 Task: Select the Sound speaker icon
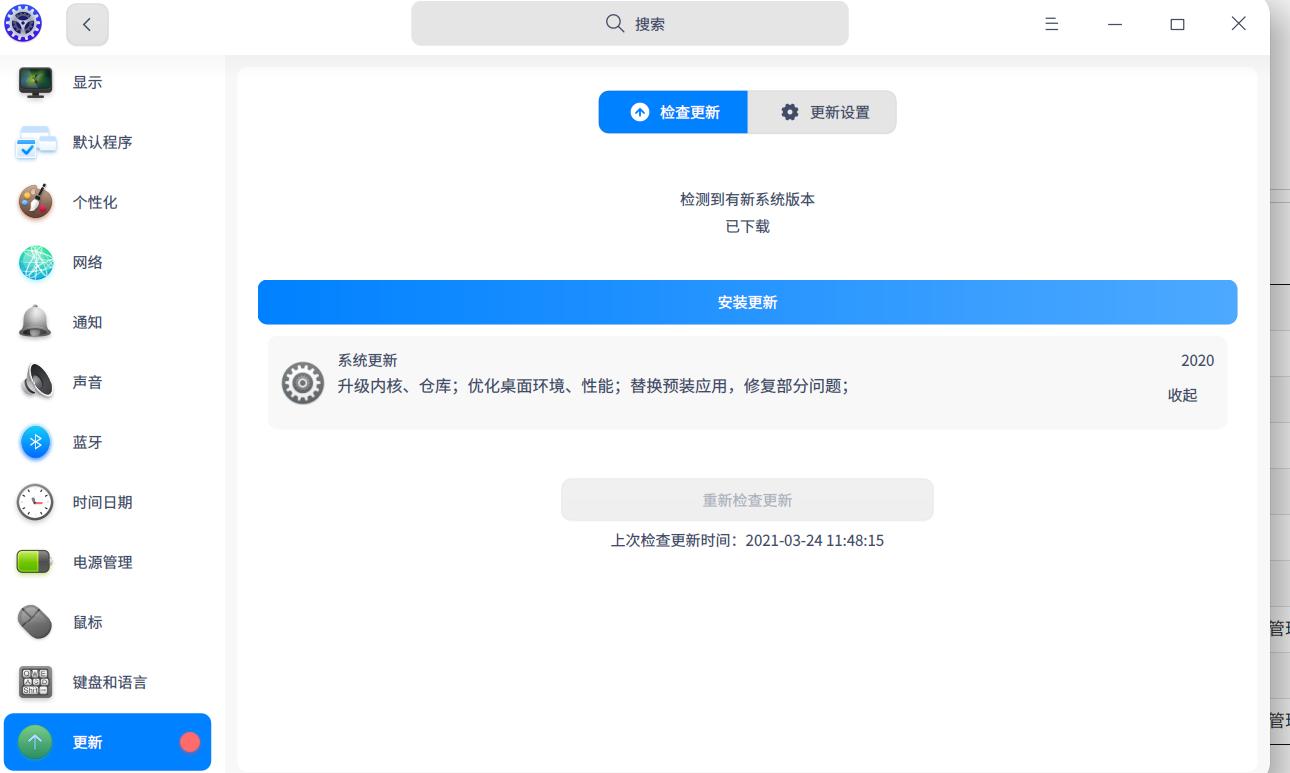click(x=36, y=382)
